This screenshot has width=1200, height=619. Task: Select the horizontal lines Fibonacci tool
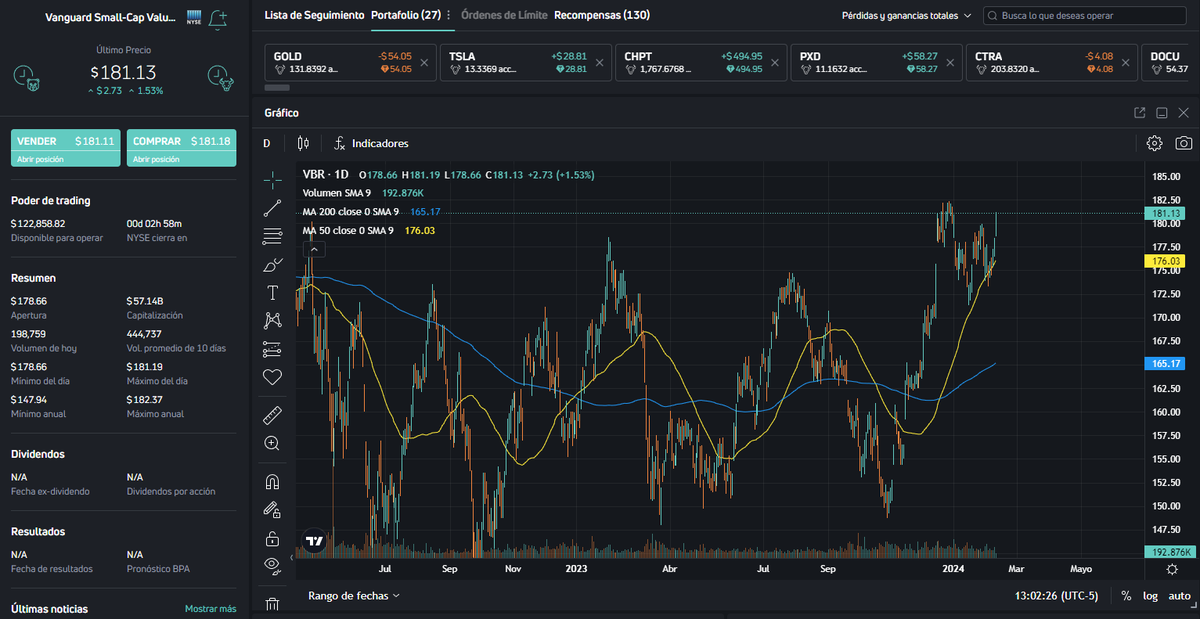coord(273,236)
